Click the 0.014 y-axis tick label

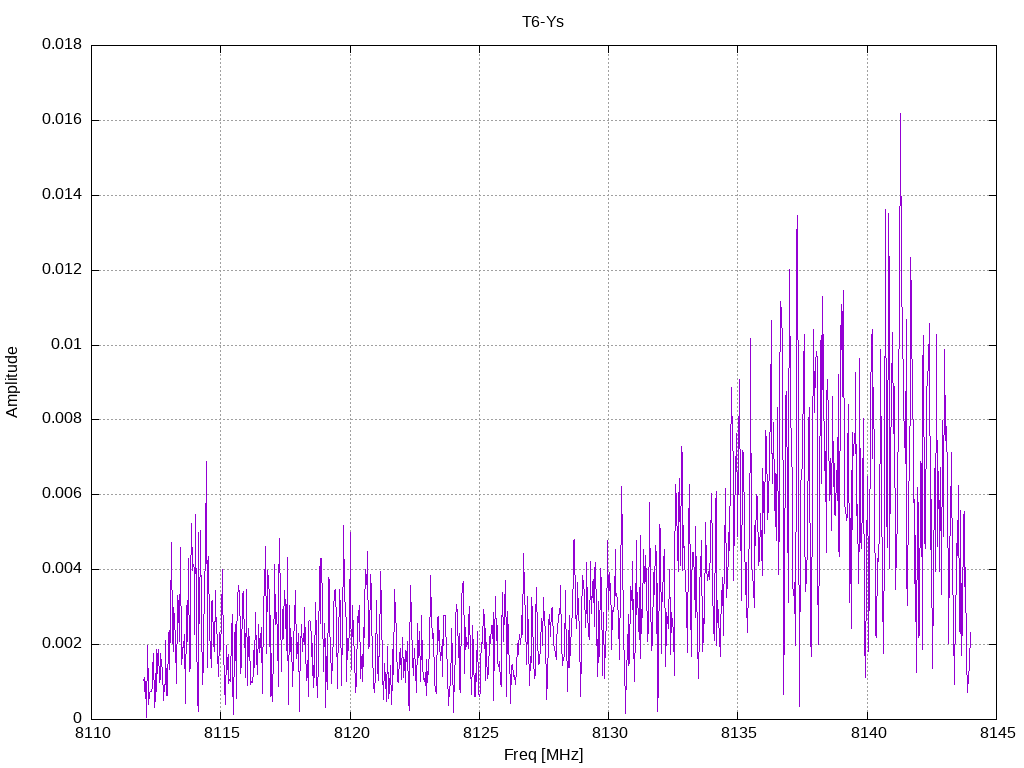click(x=62, y=195)
